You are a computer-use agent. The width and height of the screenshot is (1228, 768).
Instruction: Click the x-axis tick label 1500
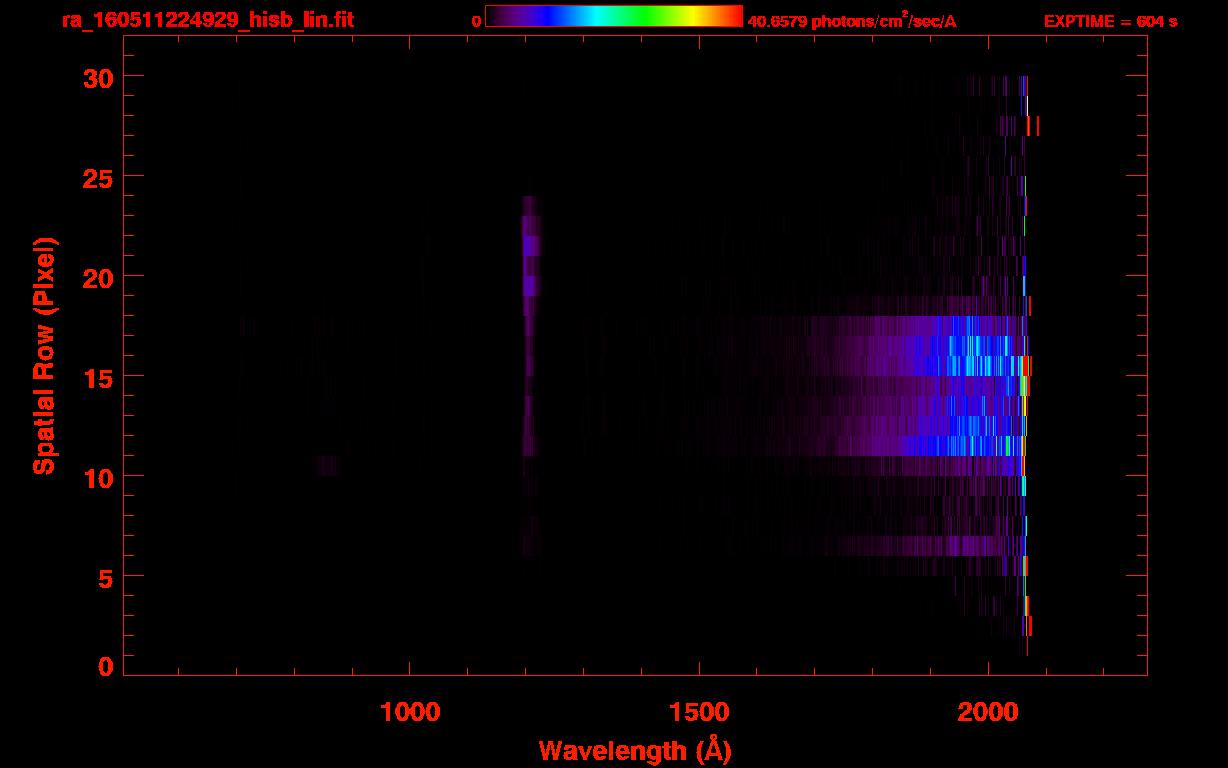coord(699,712)
